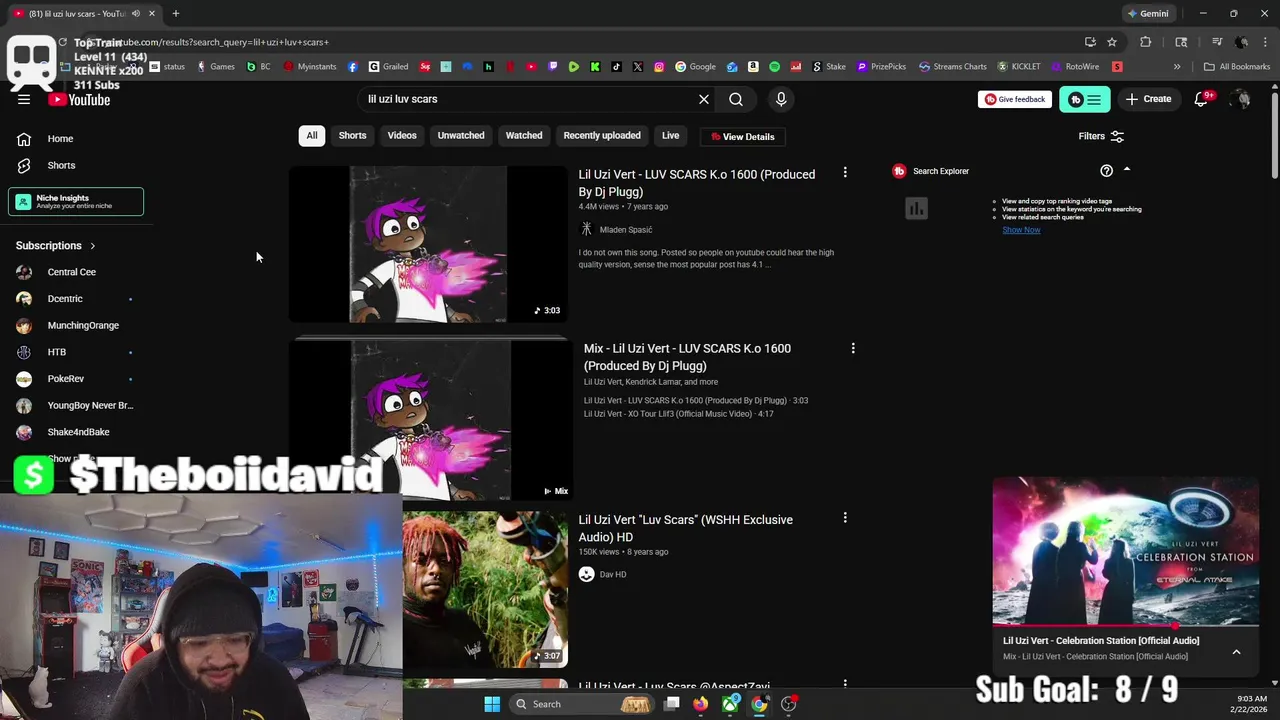
Task: Select the Shorts filter chip
Action: (x=352, y=136)
